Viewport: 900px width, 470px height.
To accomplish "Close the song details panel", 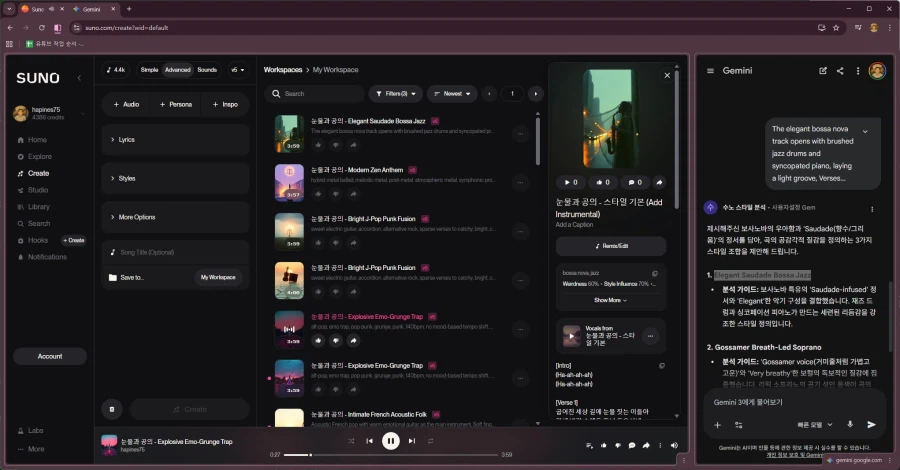I will click(x=667, y=75).
